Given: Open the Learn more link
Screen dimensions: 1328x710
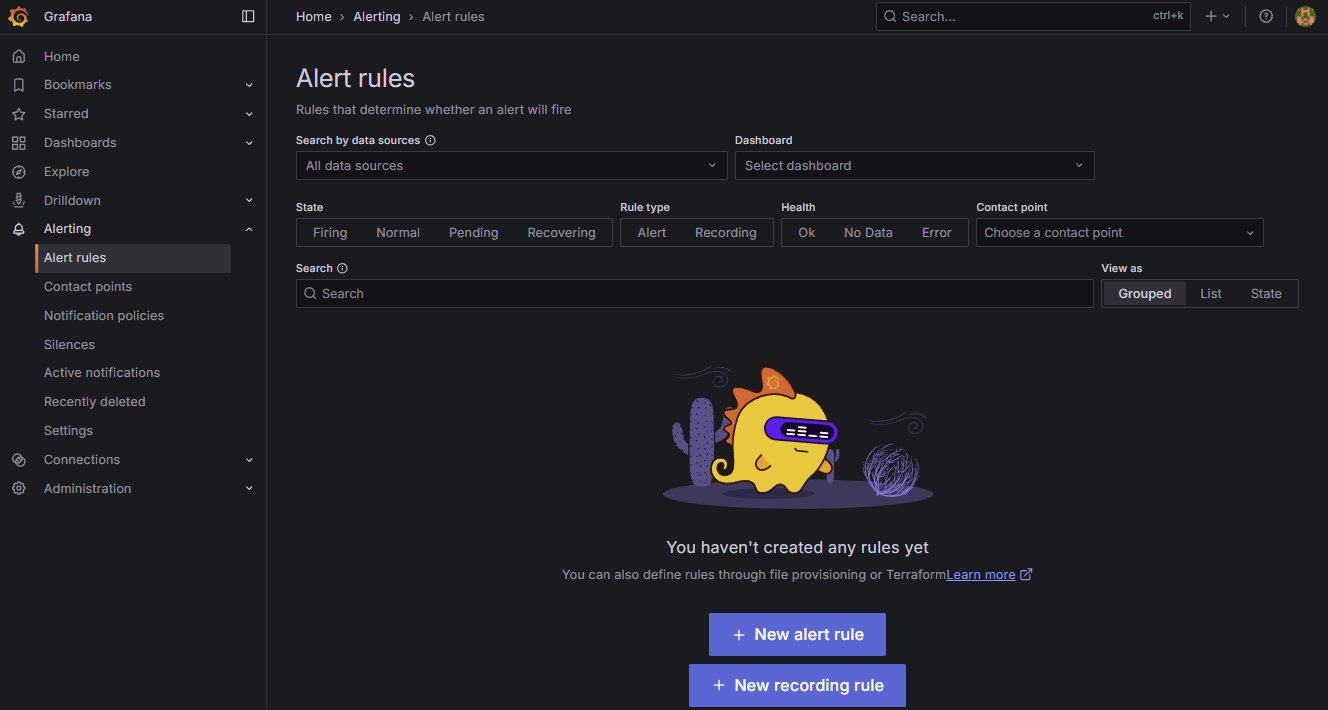Looking at the screenshot, I should [x=981, y=575].
